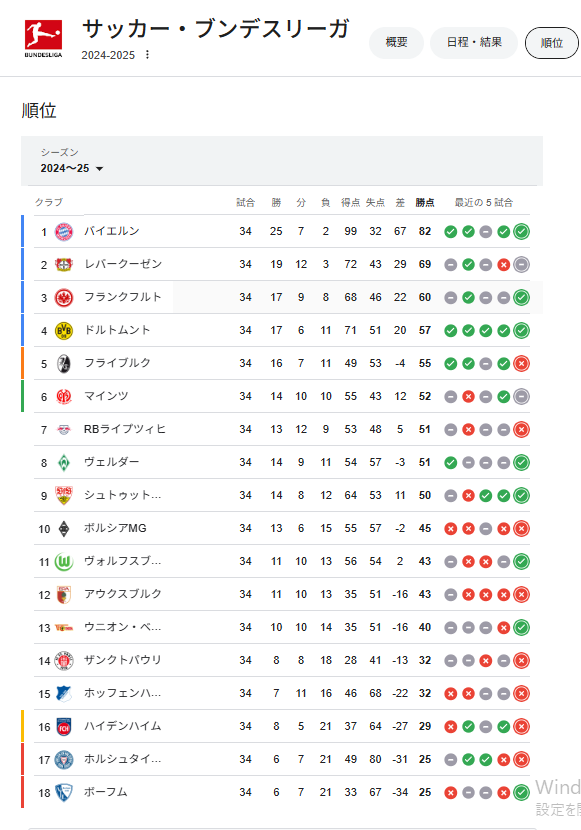Open the ザンクトパウリ team row
The width and height of the screenshot is (581, 830).
pos(282,661)
